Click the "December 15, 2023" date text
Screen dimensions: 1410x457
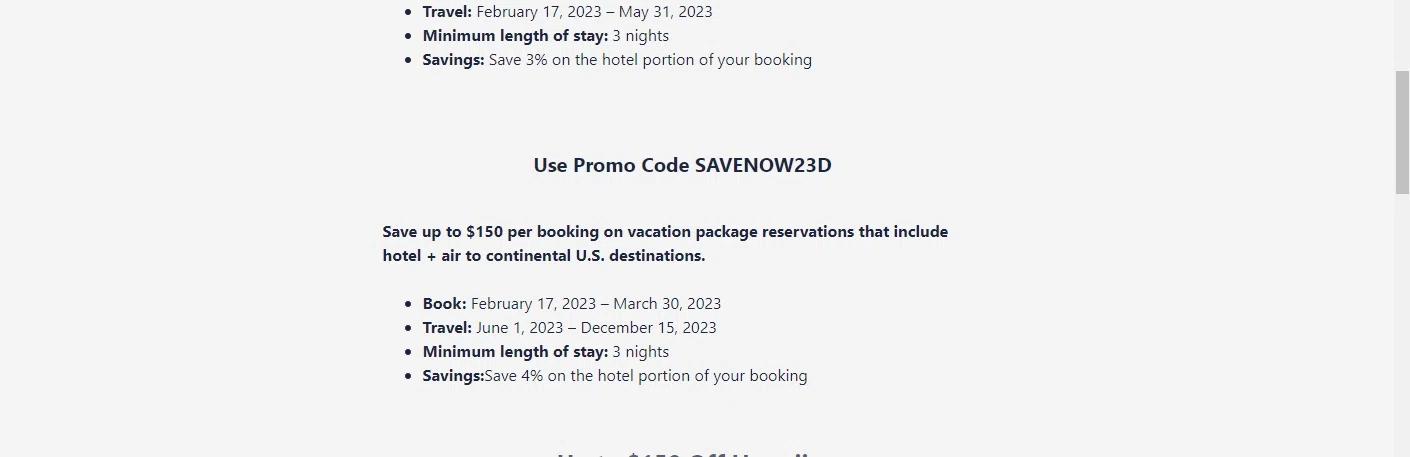[648, 328]
